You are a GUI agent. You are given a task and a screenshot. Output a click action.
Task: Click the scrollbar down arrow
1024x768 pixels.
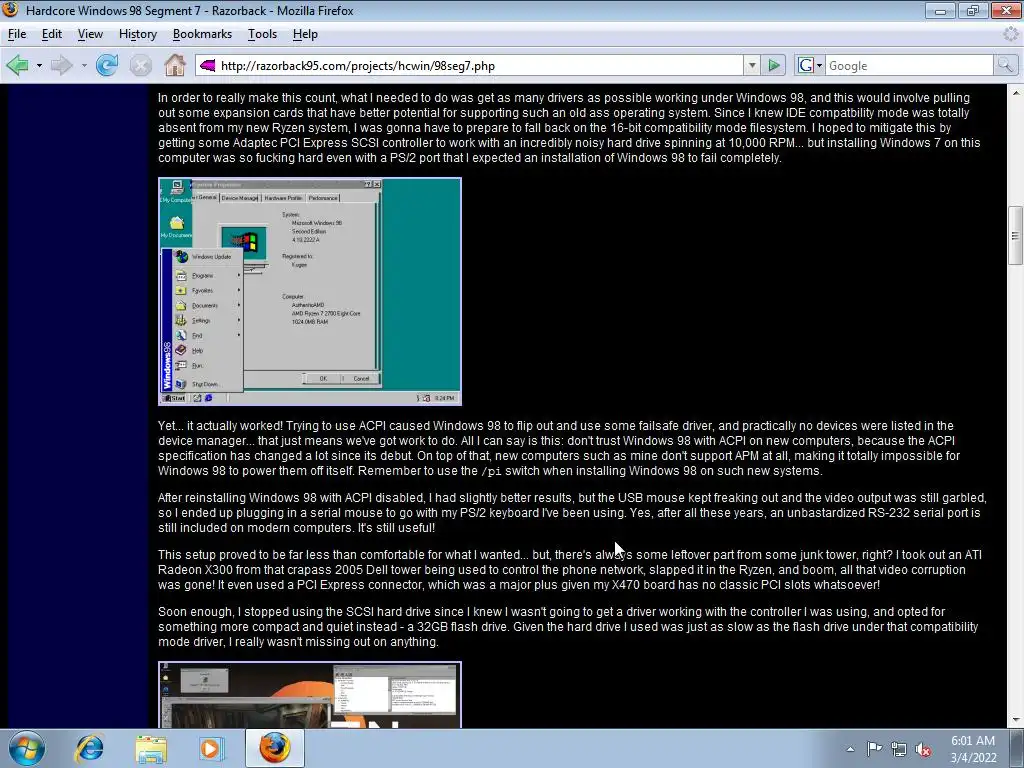[x=1015, y=720]
